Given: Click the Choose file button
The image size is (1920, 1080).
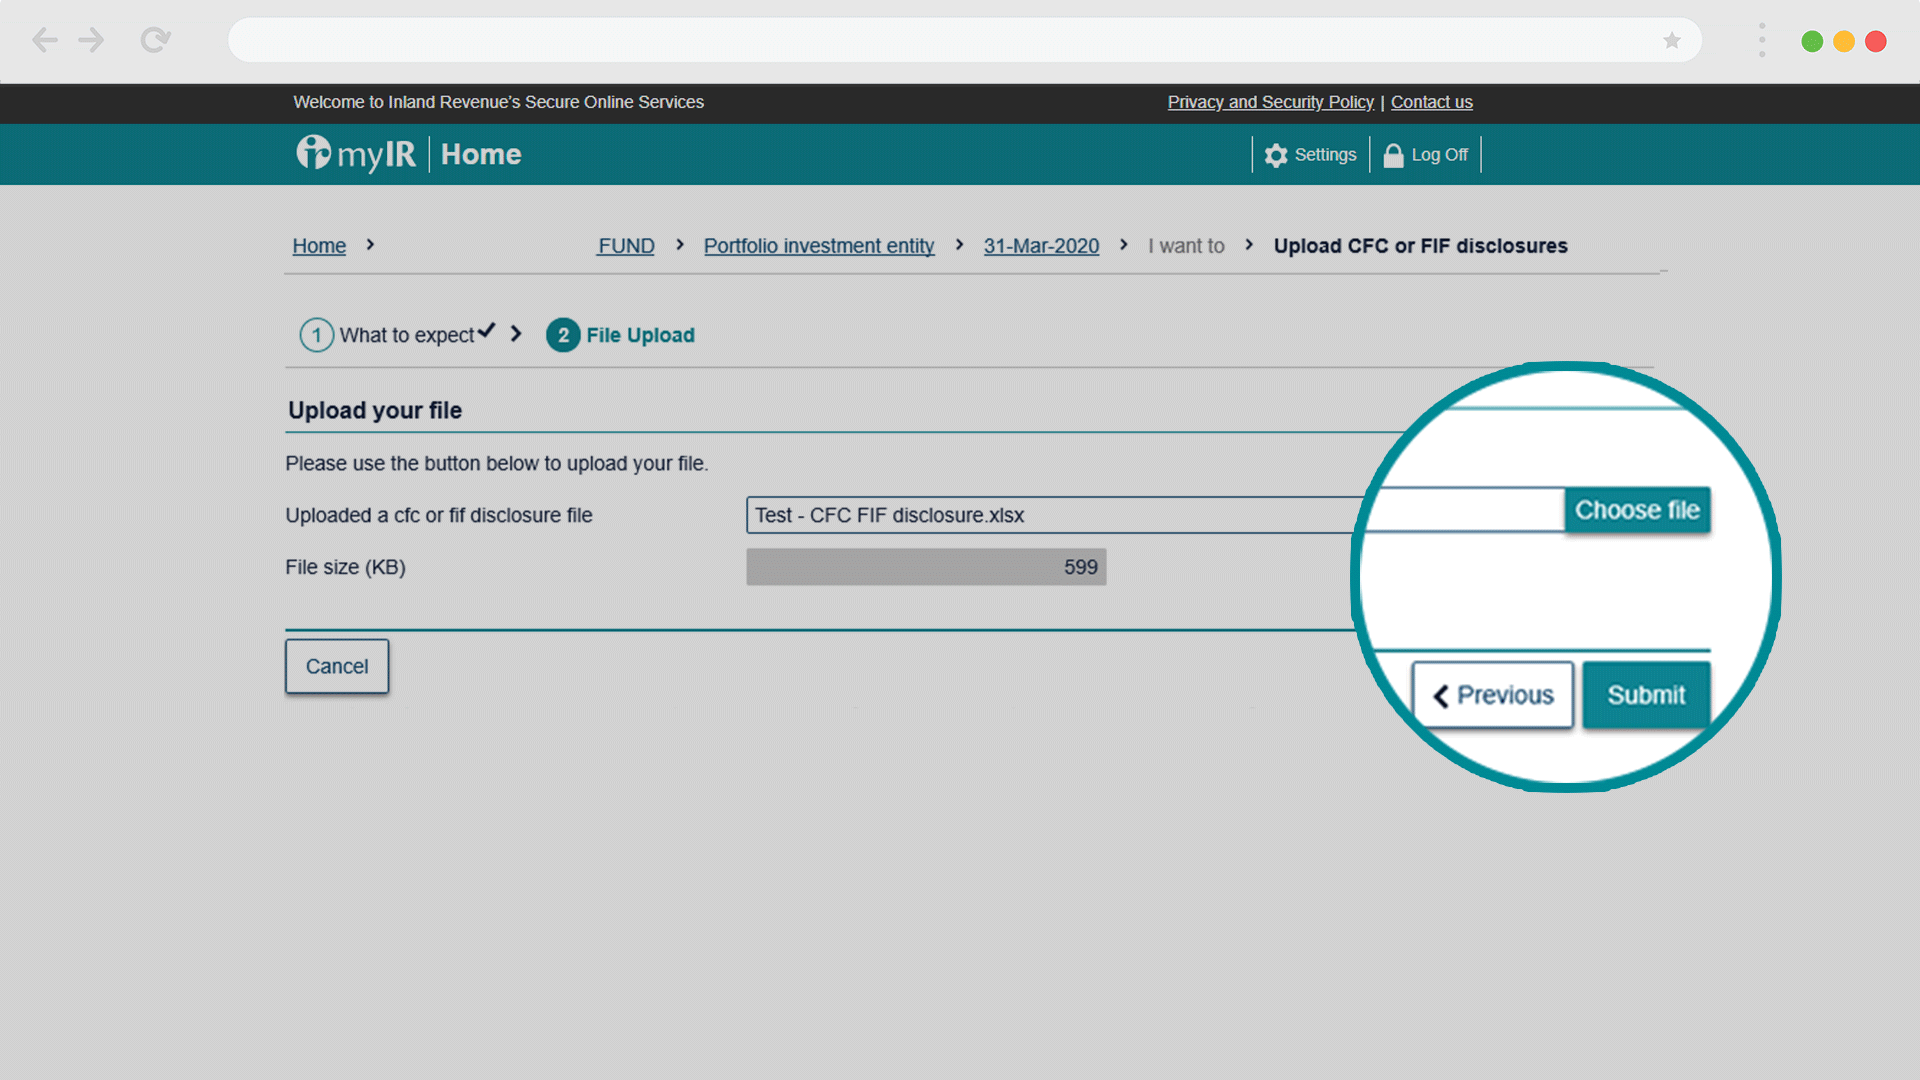Looking at the screenshot, I should pyautogui.click(x=1637, y=510).
